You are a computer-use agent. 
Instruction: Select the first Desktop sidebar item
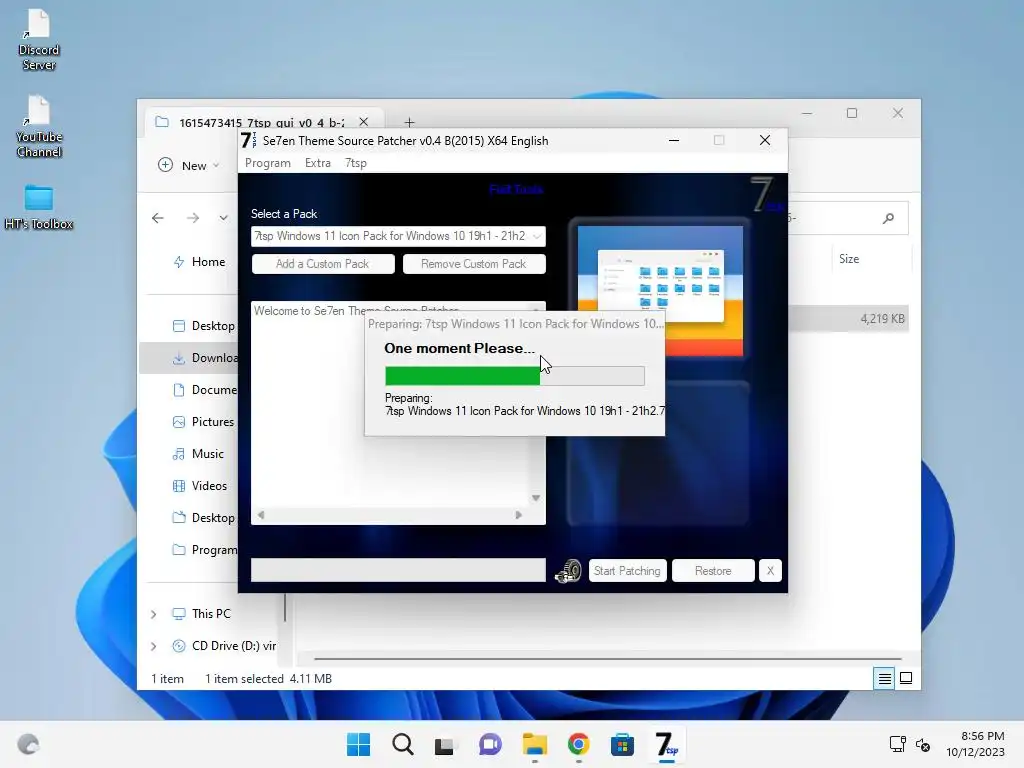[x=203, y=326]
